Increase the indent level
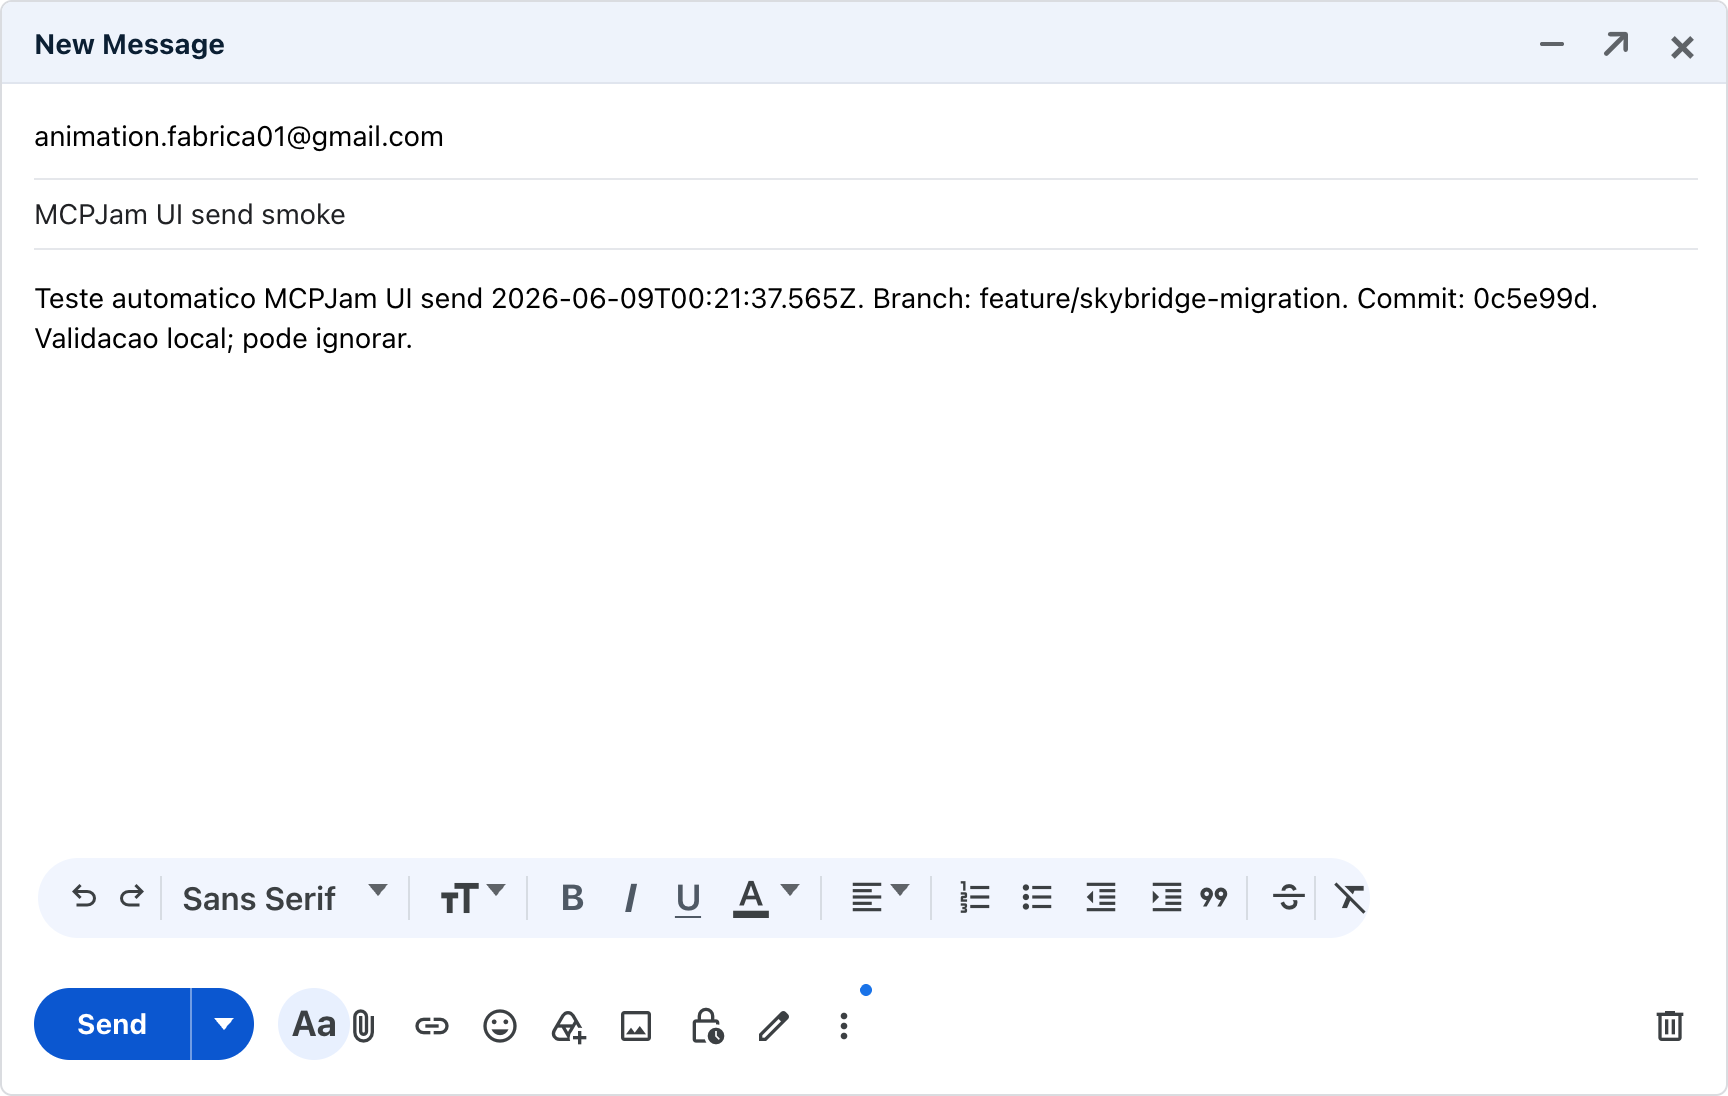 (1166, 898)
